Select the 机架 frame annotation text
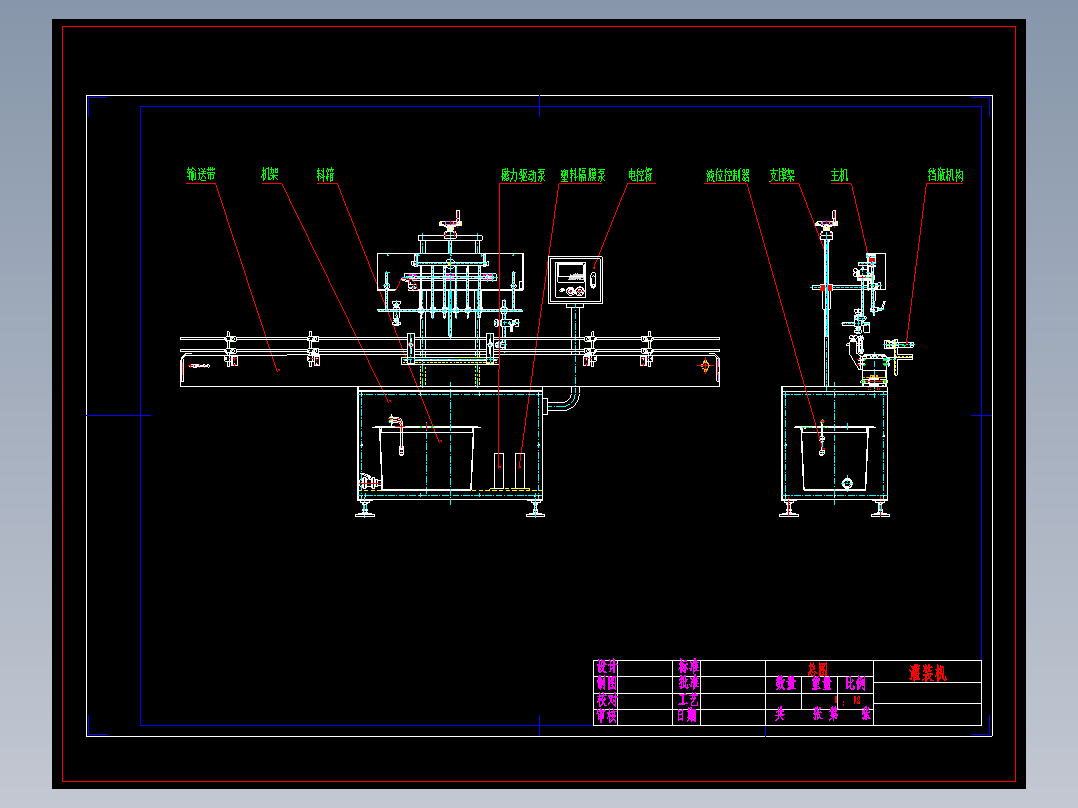 click(x=270, y=175)
